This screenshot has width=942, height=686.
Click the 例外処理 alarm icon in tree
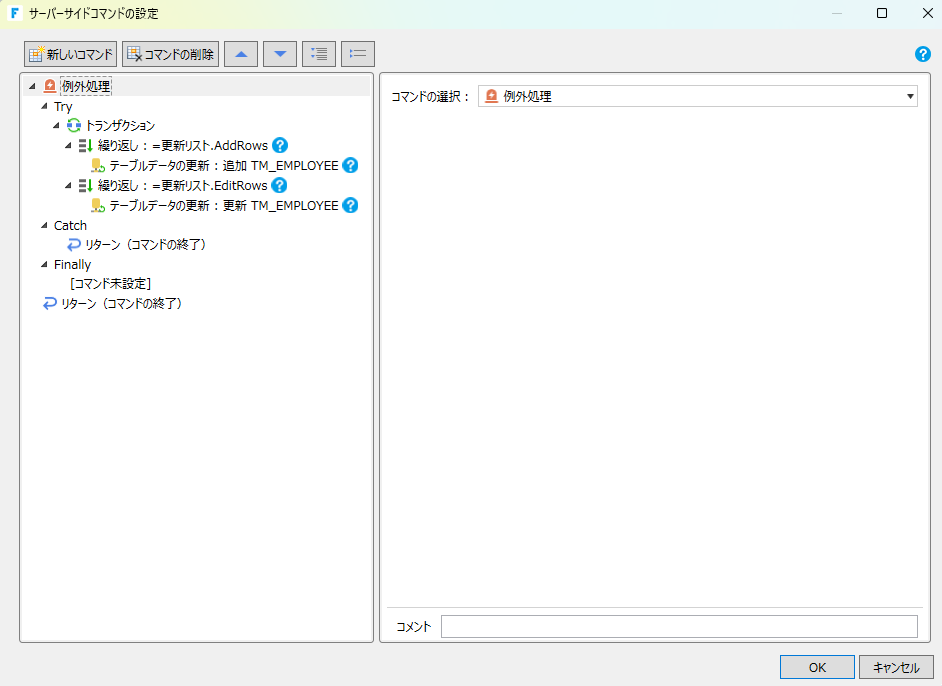(50, 86)
